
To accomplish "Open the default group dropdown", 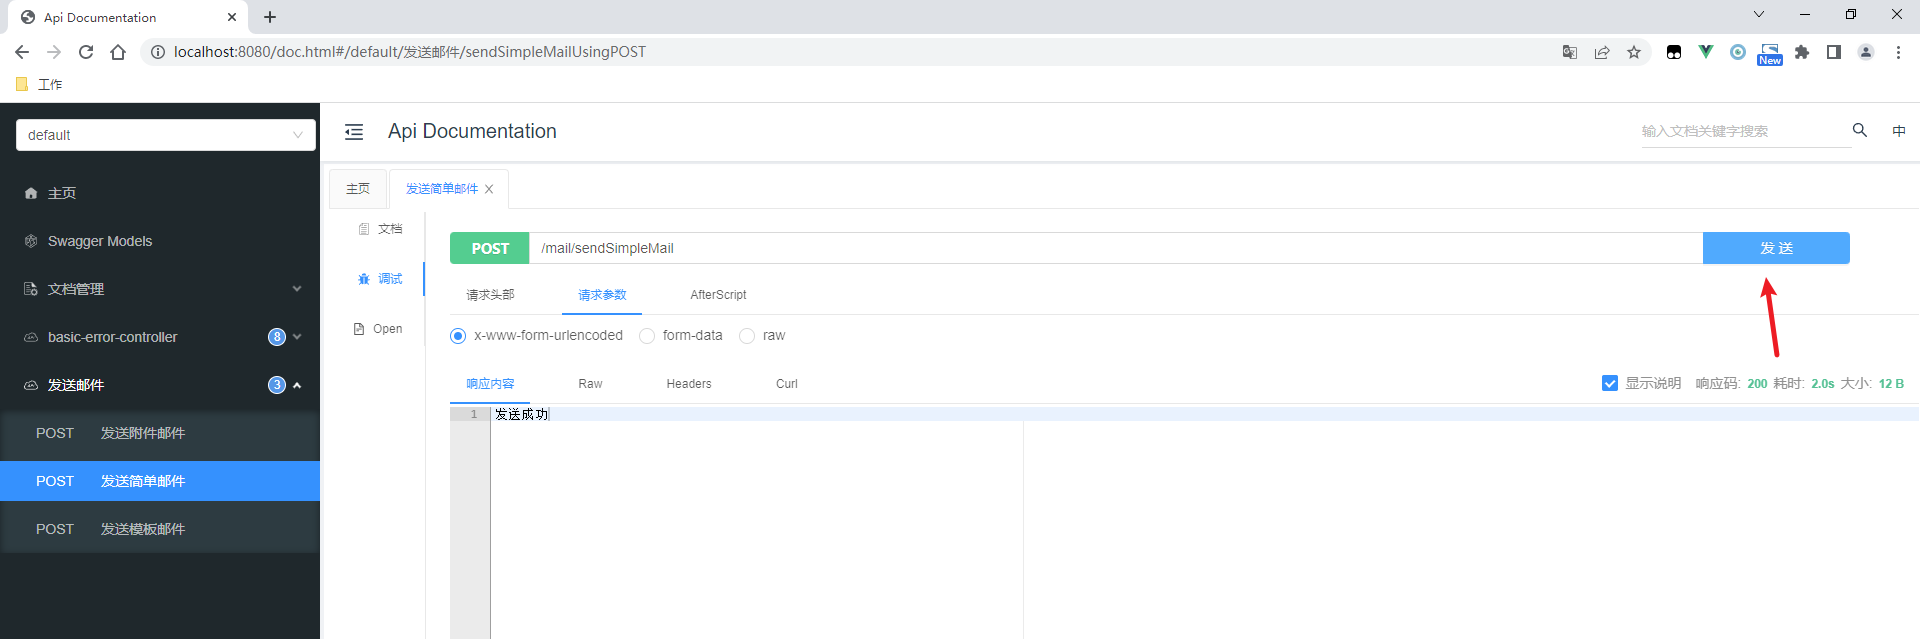I will click(x=166, y=135).
